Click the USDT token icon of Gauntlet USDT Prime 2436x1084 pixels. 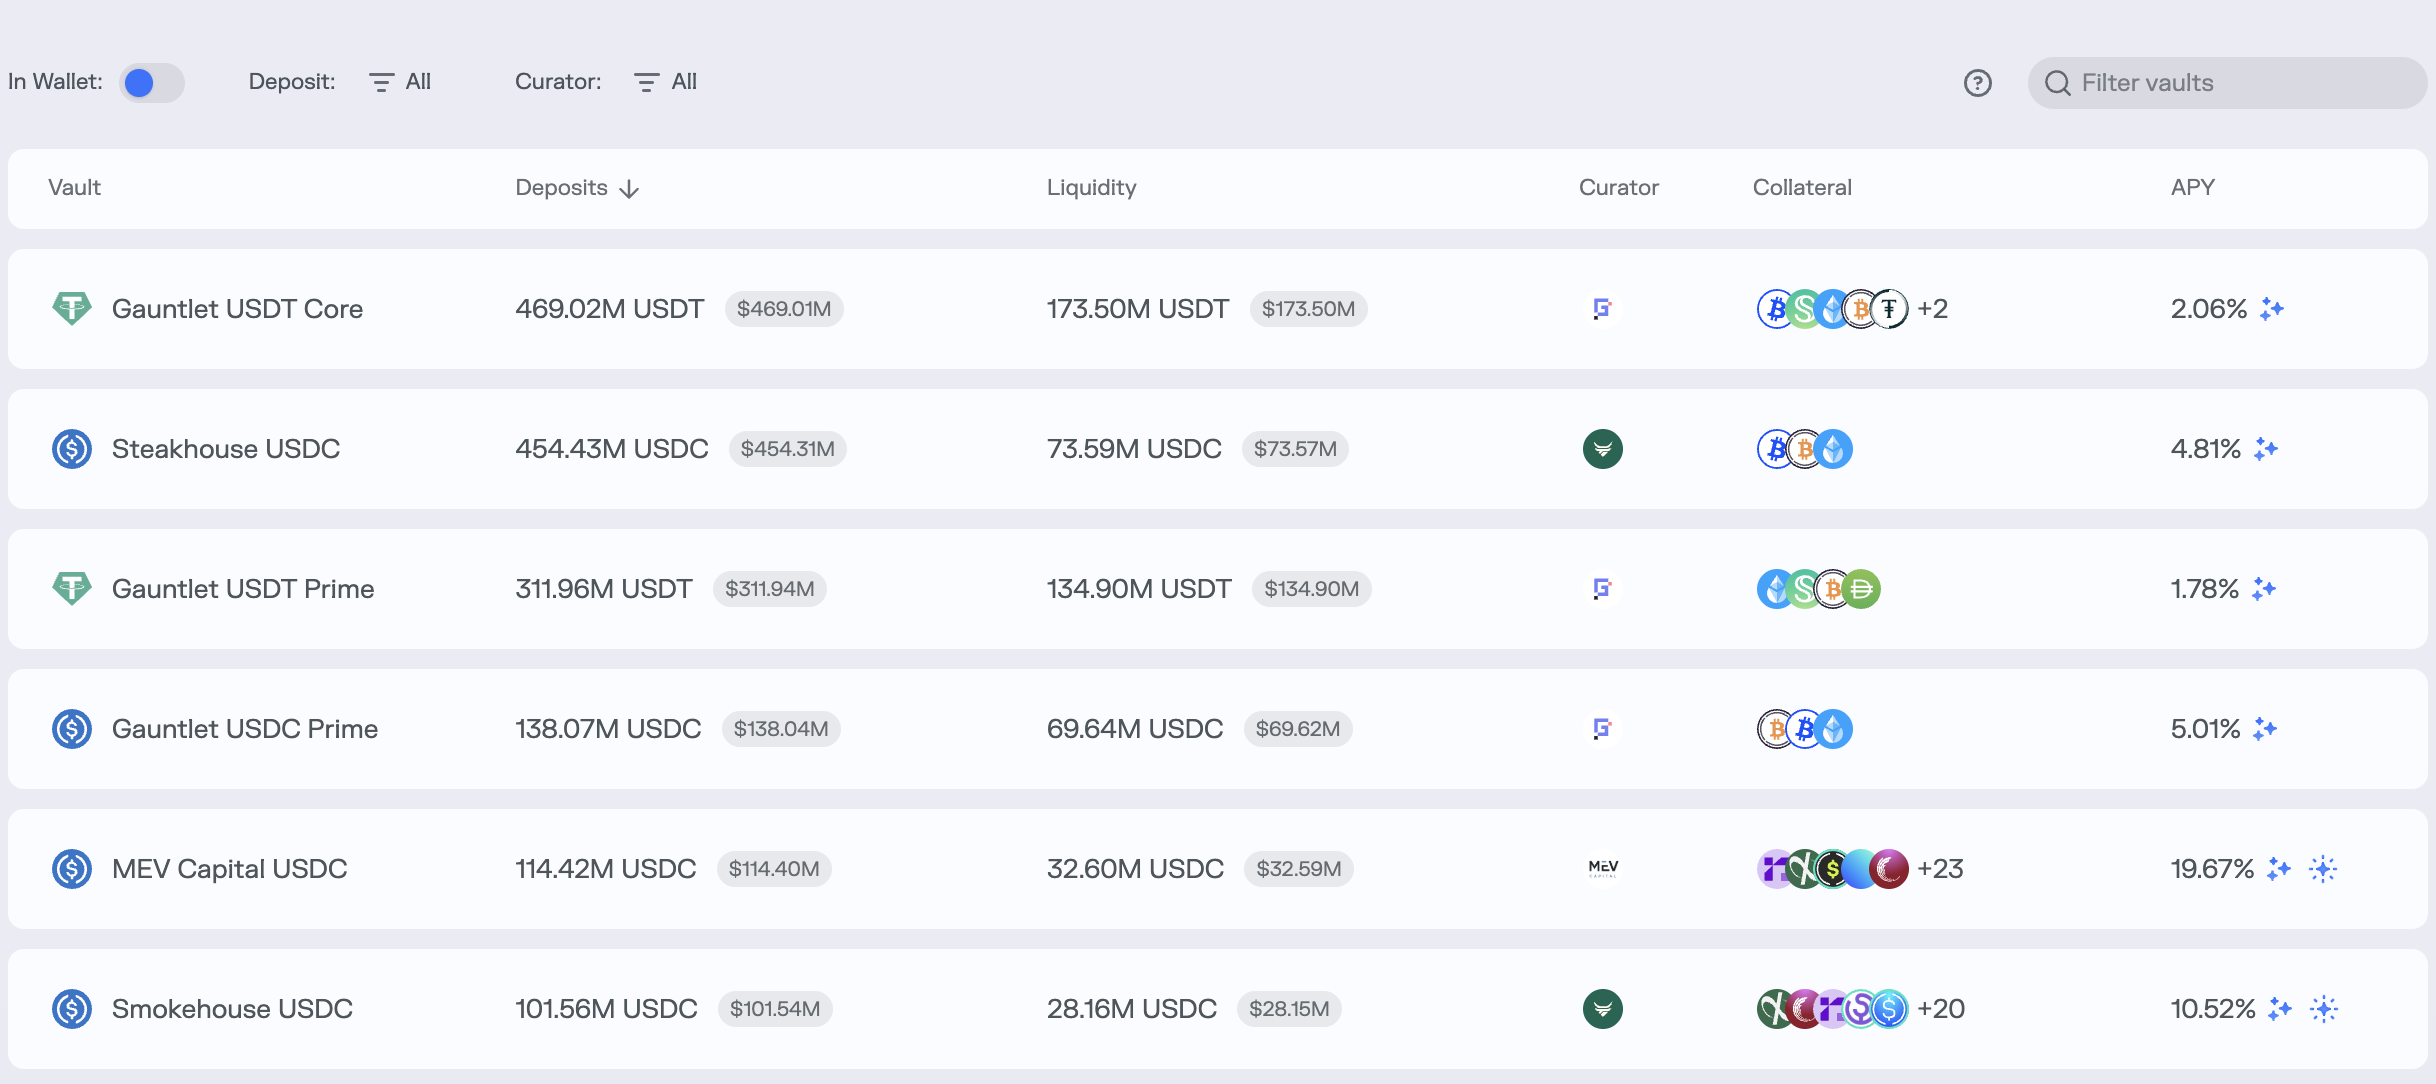pos(72,588)
